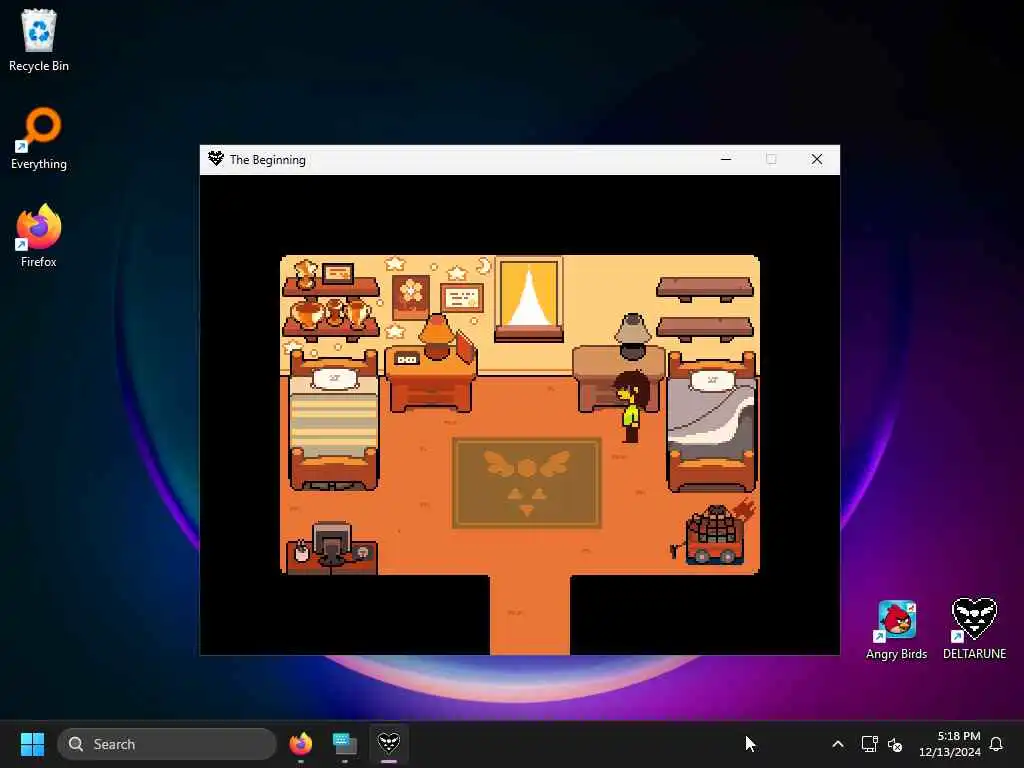Image resolution: width=1024 pixels, height=768 pixels.
Task: Minimize The Beginning game window
Action: (726, 159)
